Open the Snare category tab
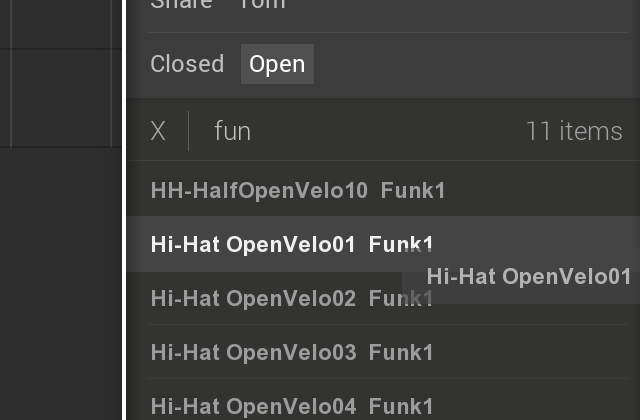640x420 pixels. tap(181, 4)
